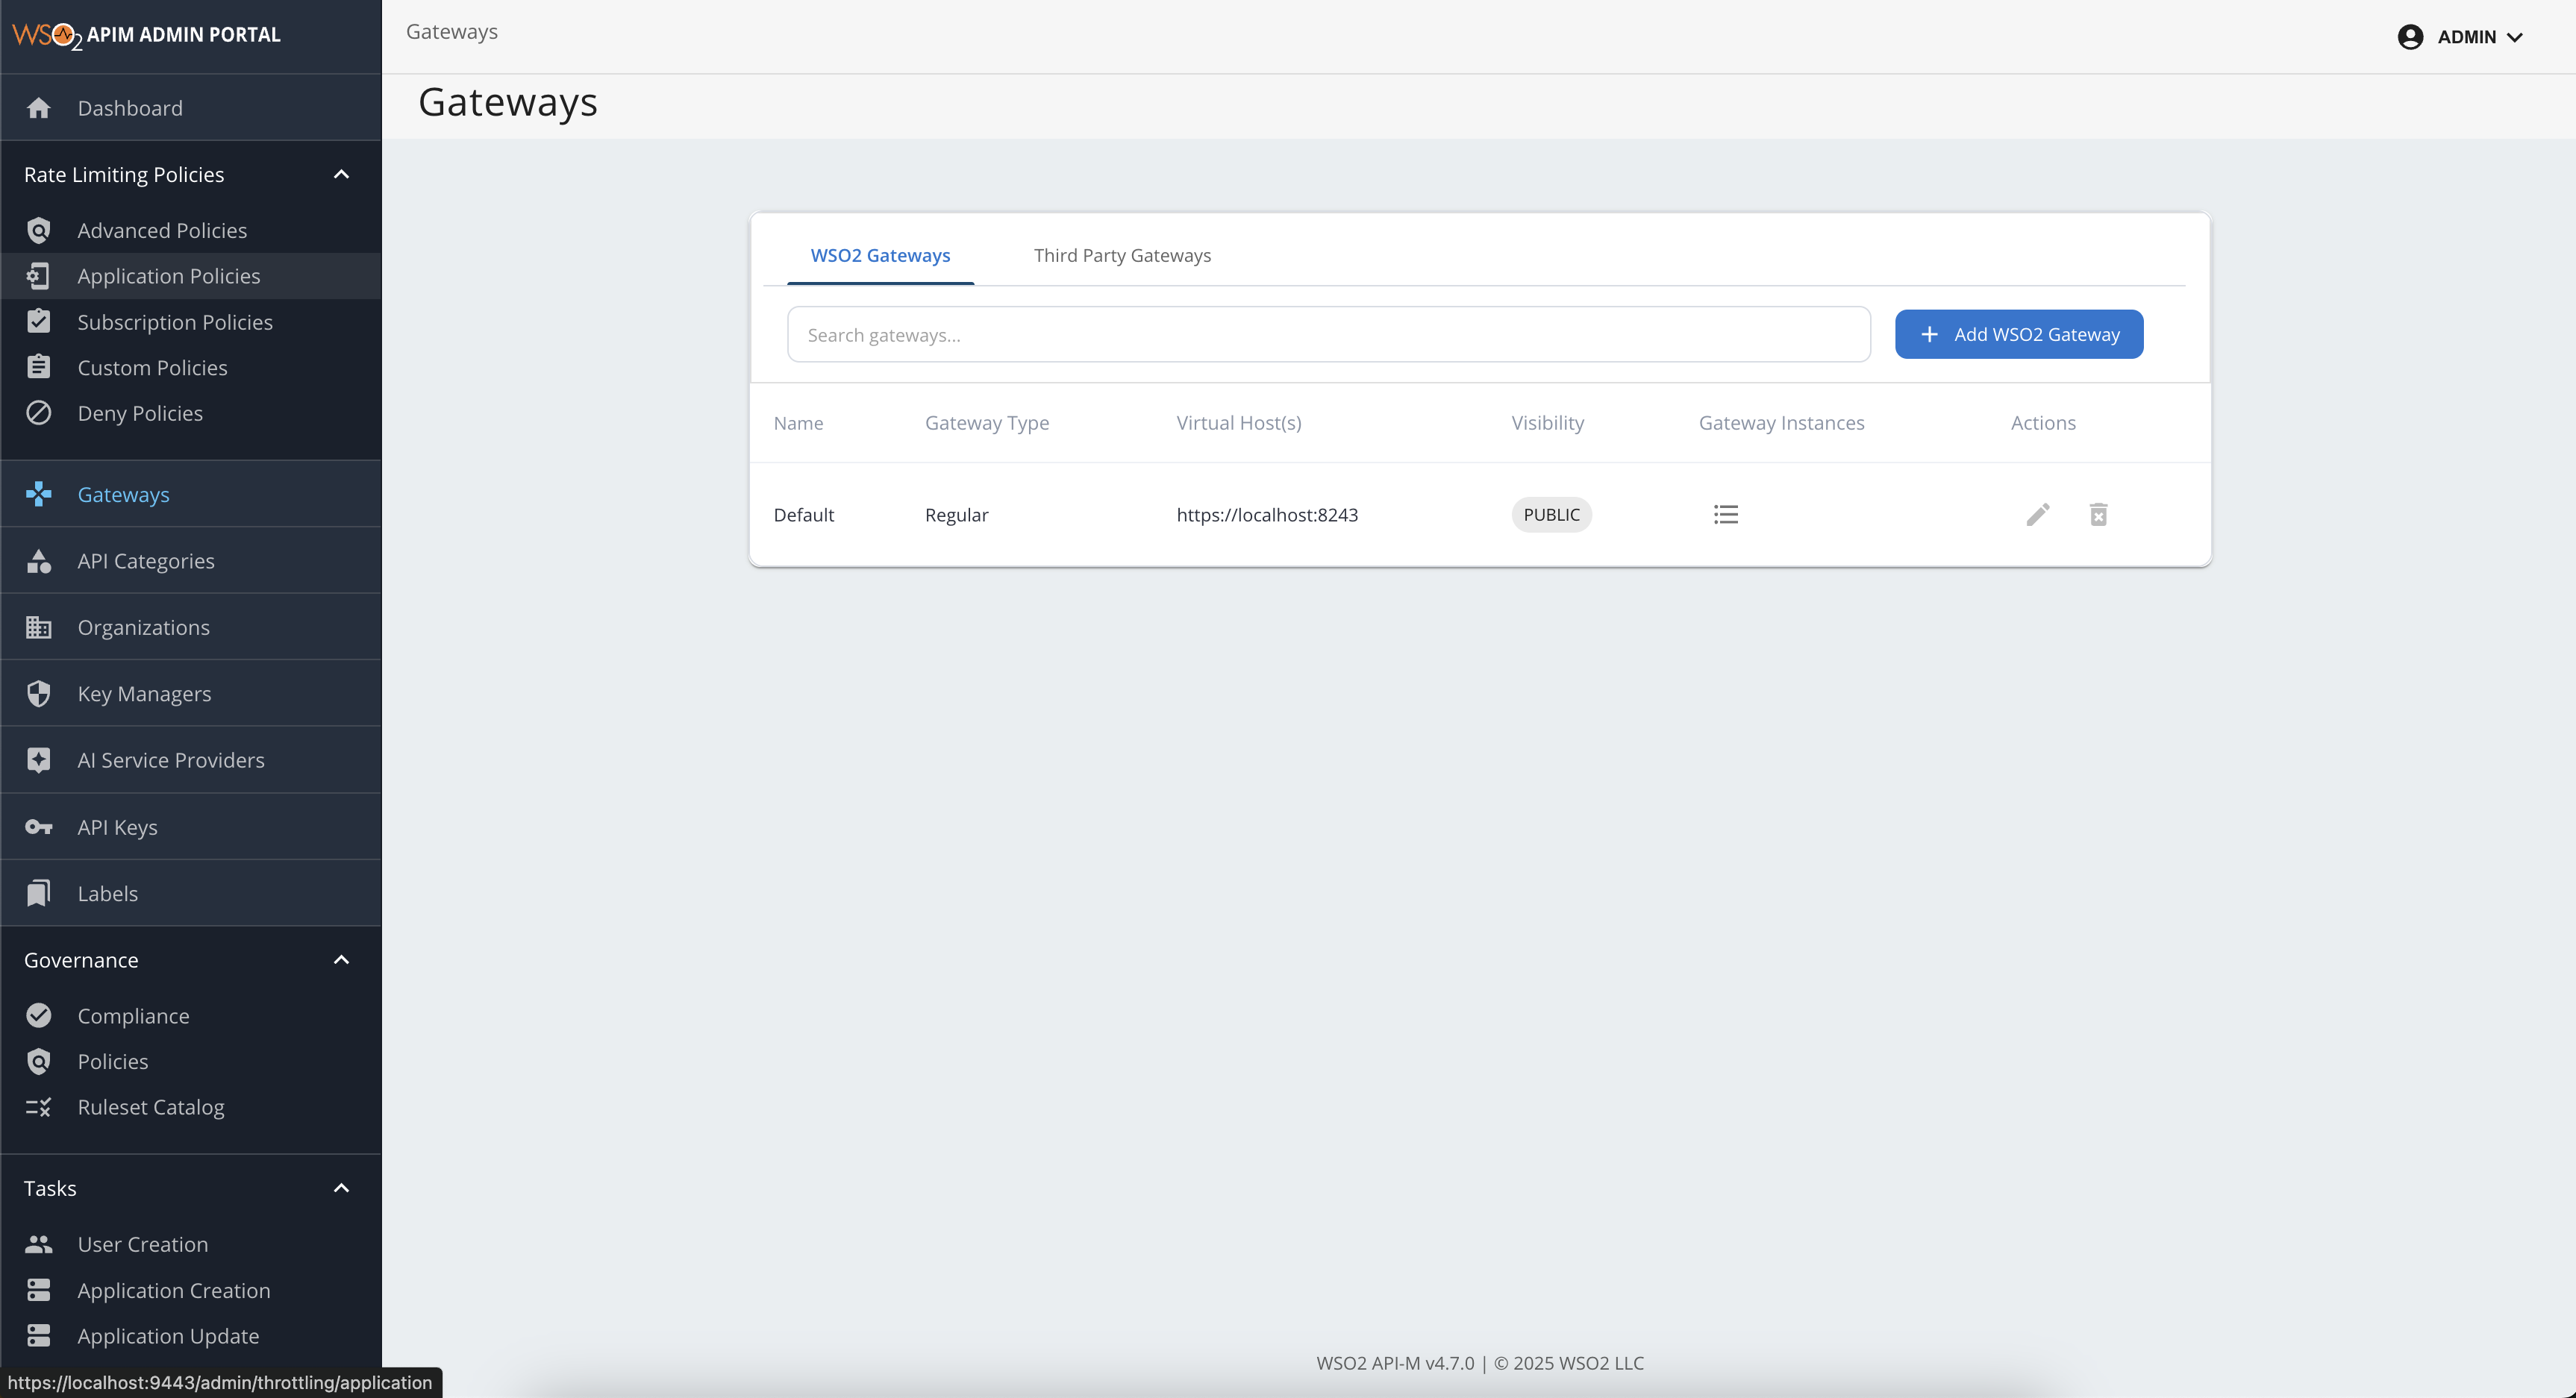Click the Subscription Policies clipboard icon

point(38,322)
